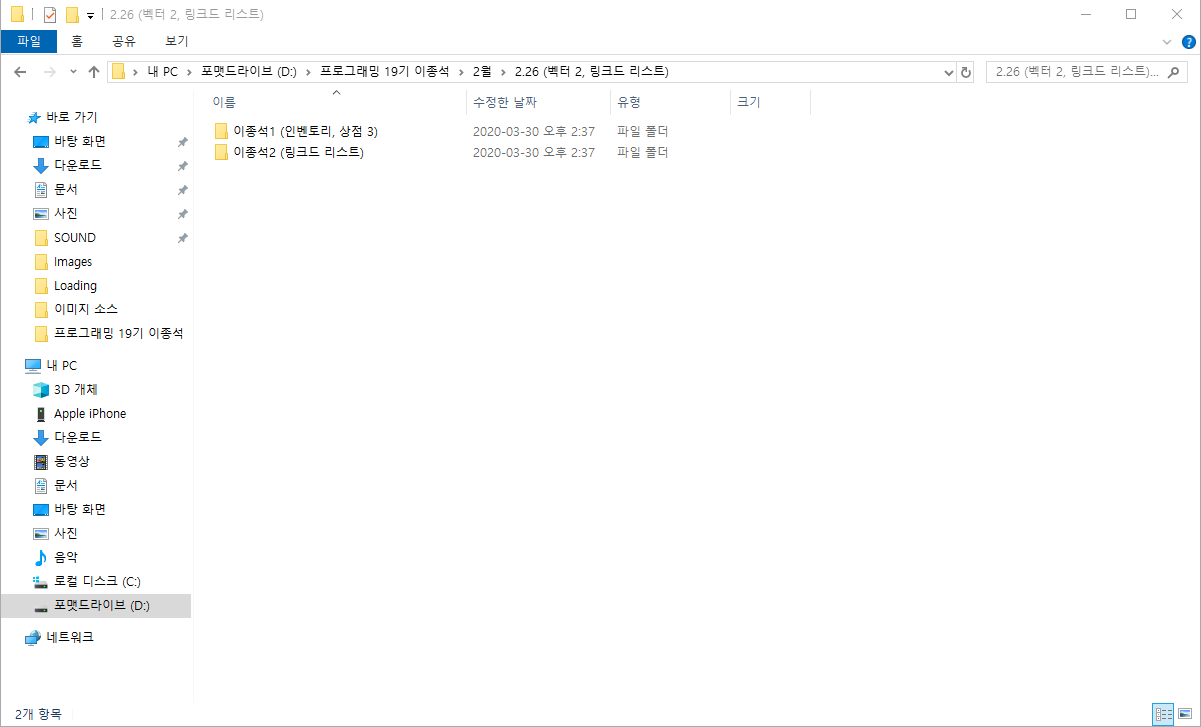Switch to details view layout
The width and height of the screenshot is (1201, 727).
click(1162, 713)
